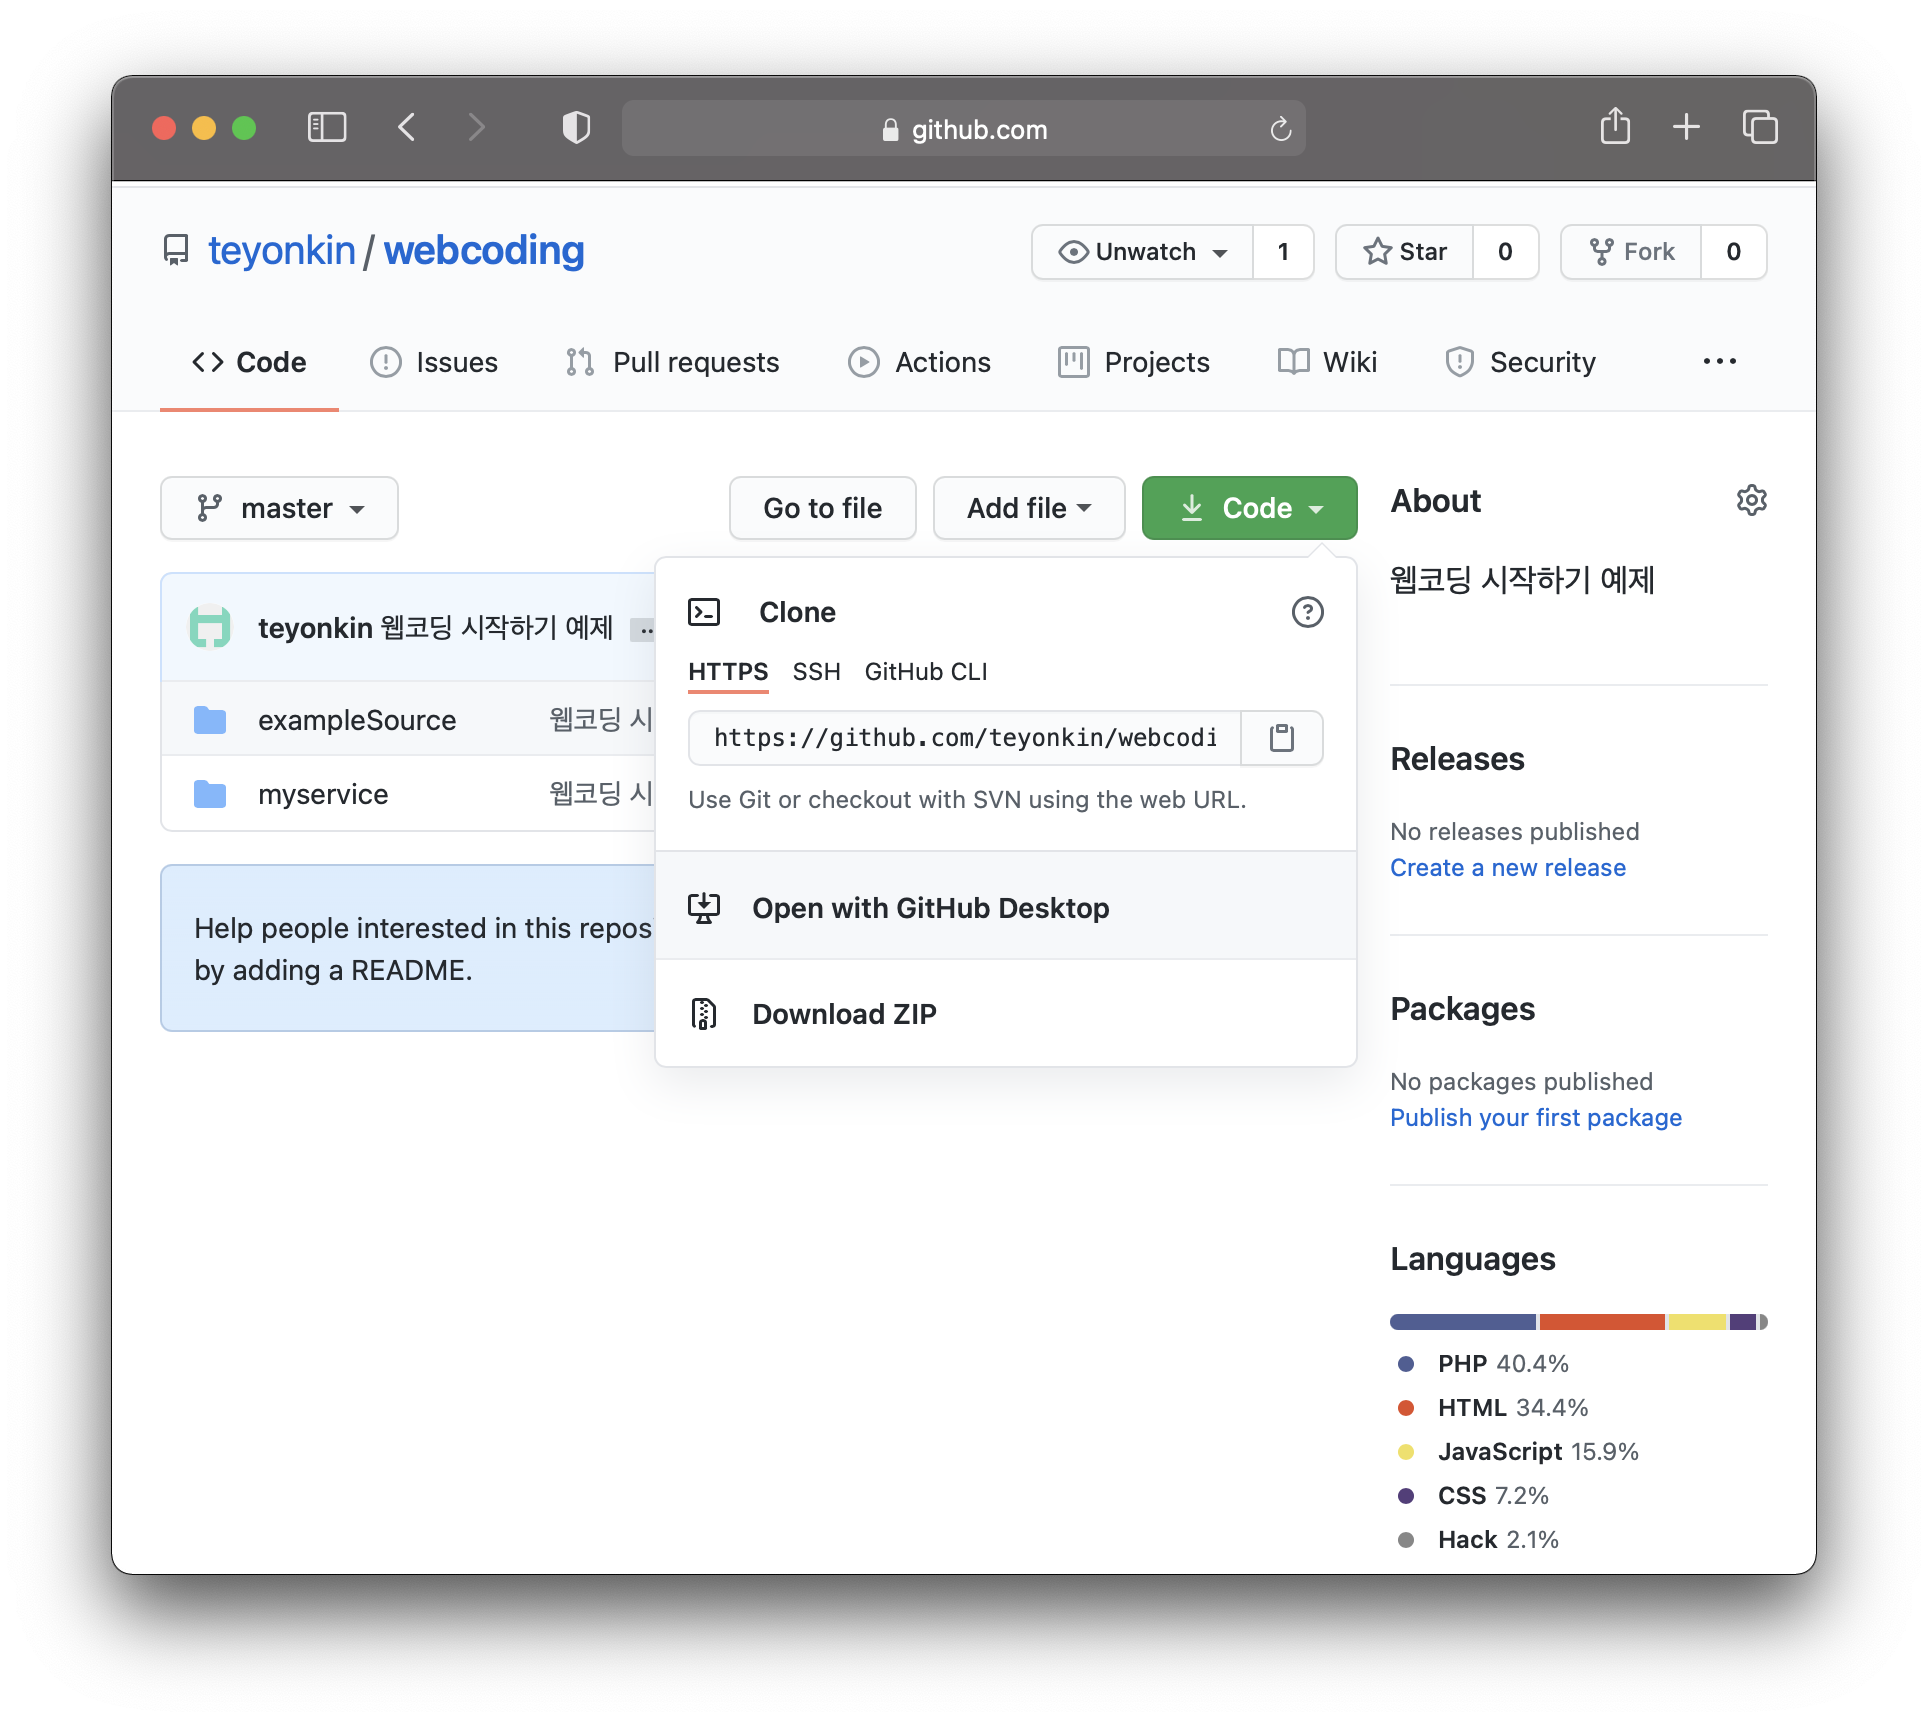This screenshot has height=1722, width=1928.
Task: Click the Clone terminal icon
Action: [x=704, y=612]
